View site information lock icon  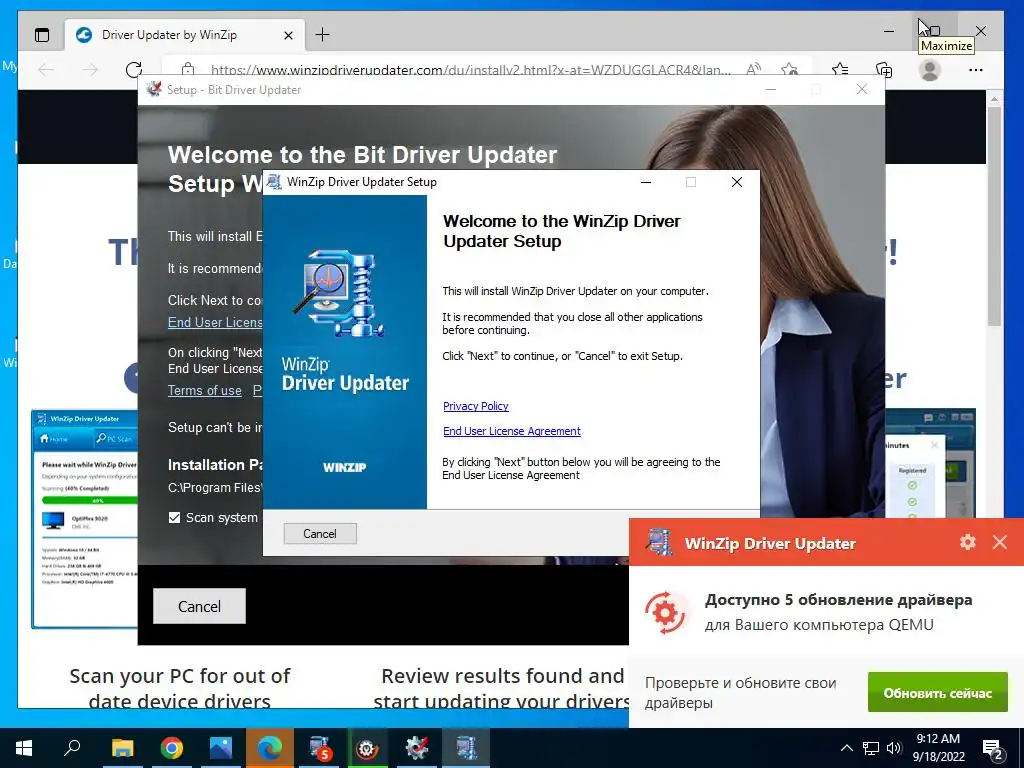188,69
